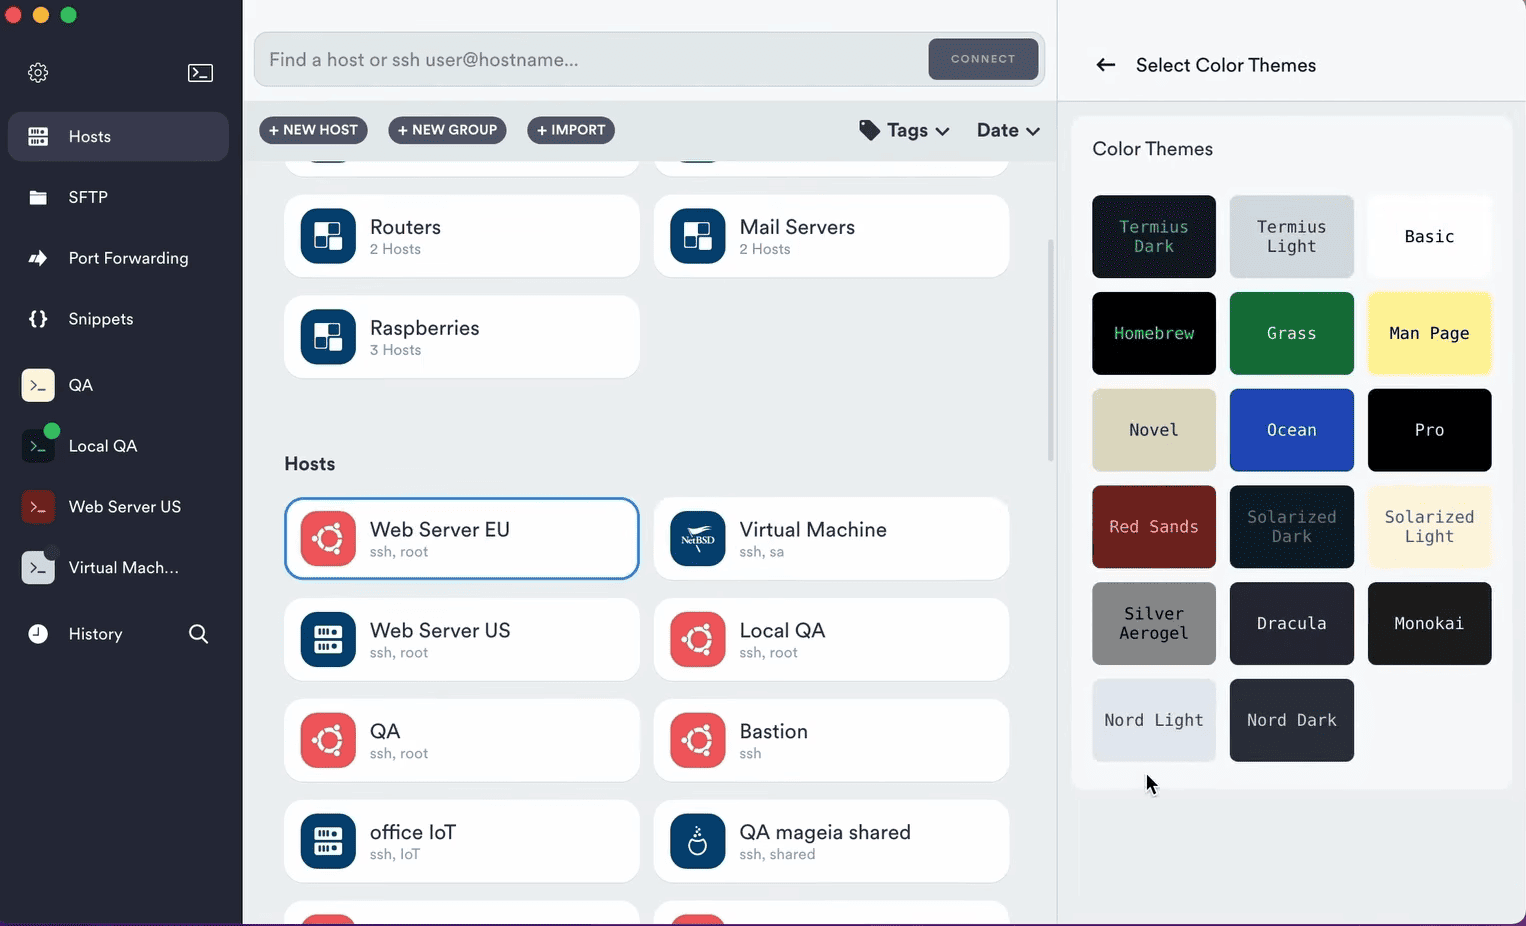Switch to the Local QA terminal tab
The height and width of the screenshot is (926, 1526).
coord(102,446)
